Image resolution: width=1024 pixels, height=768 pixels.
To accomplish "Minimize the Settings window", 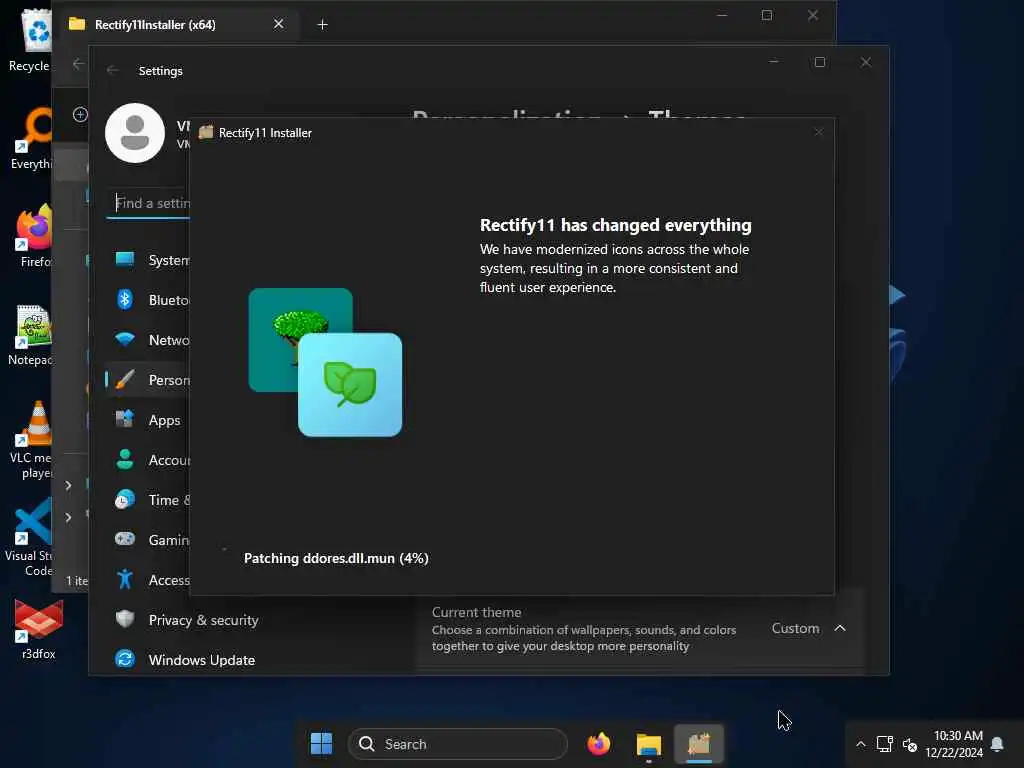I will [774, 62].
